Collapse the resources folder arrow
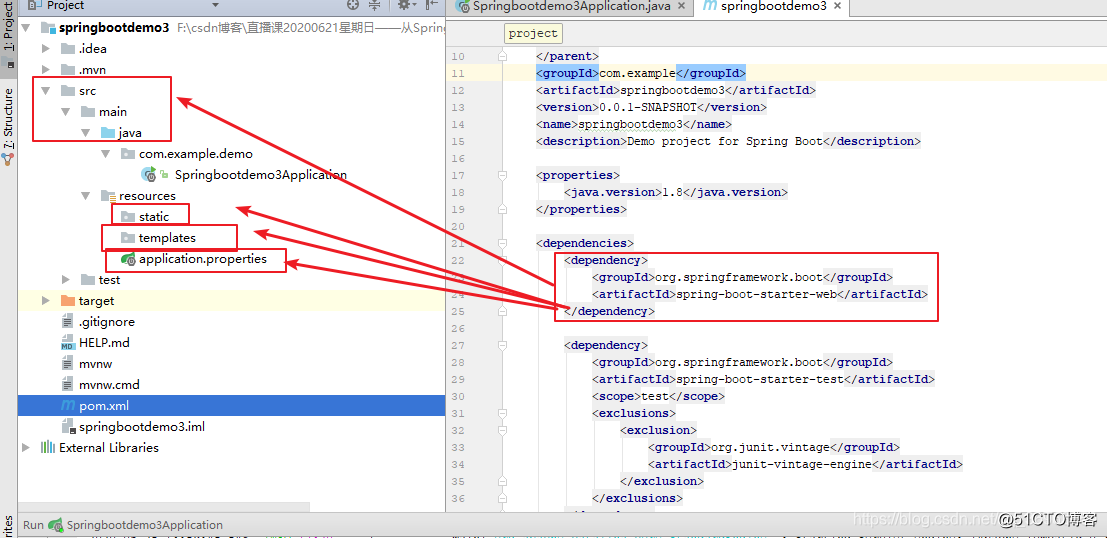This screenshot has width=1107, height=538. tap(85, 196)
